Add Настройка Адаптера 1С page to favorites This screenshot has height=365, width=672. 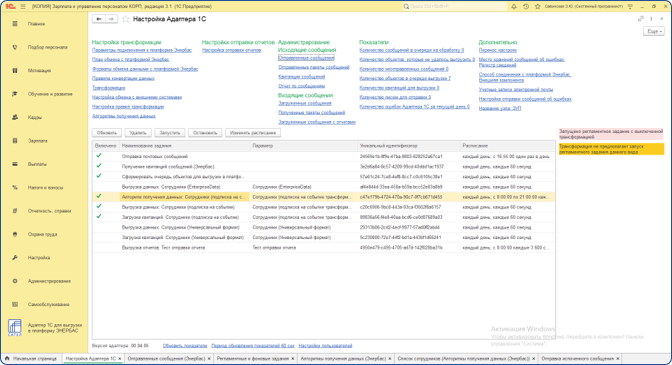point(126,19)
